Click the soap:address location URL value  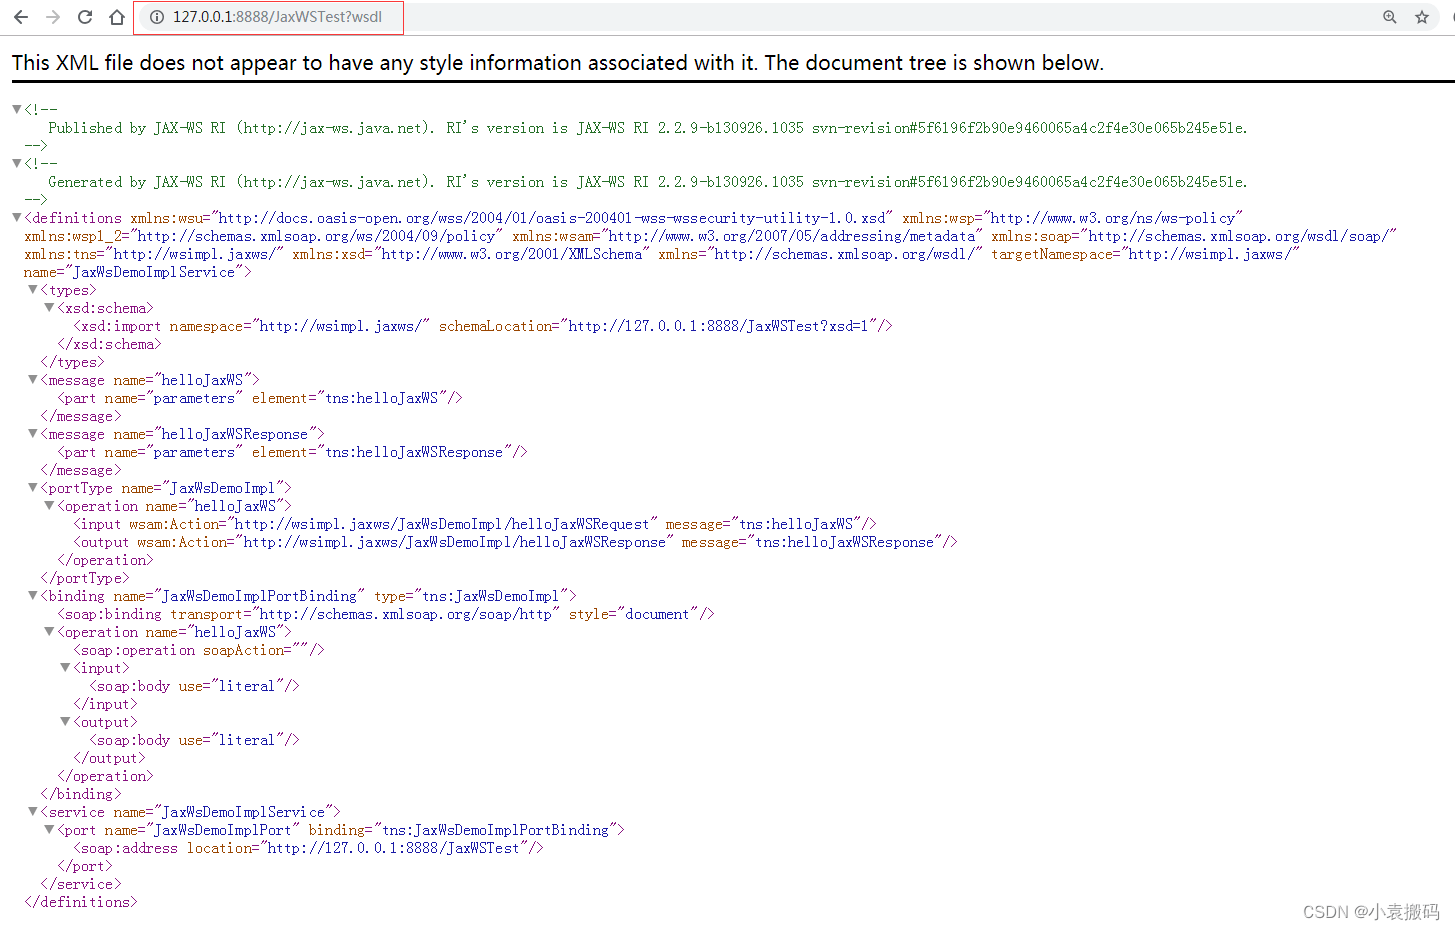click(x=393, y=848)
